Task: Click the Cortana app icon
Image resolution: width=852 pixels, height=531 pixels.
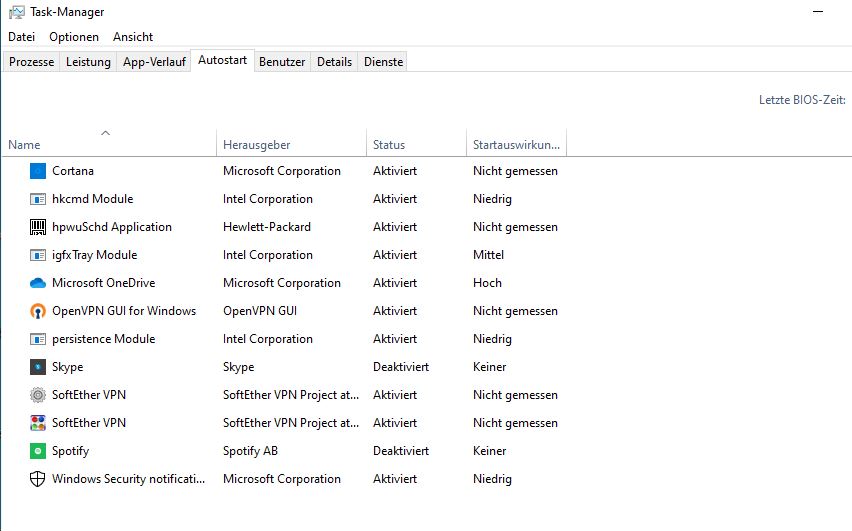Action: coord(38,171)
